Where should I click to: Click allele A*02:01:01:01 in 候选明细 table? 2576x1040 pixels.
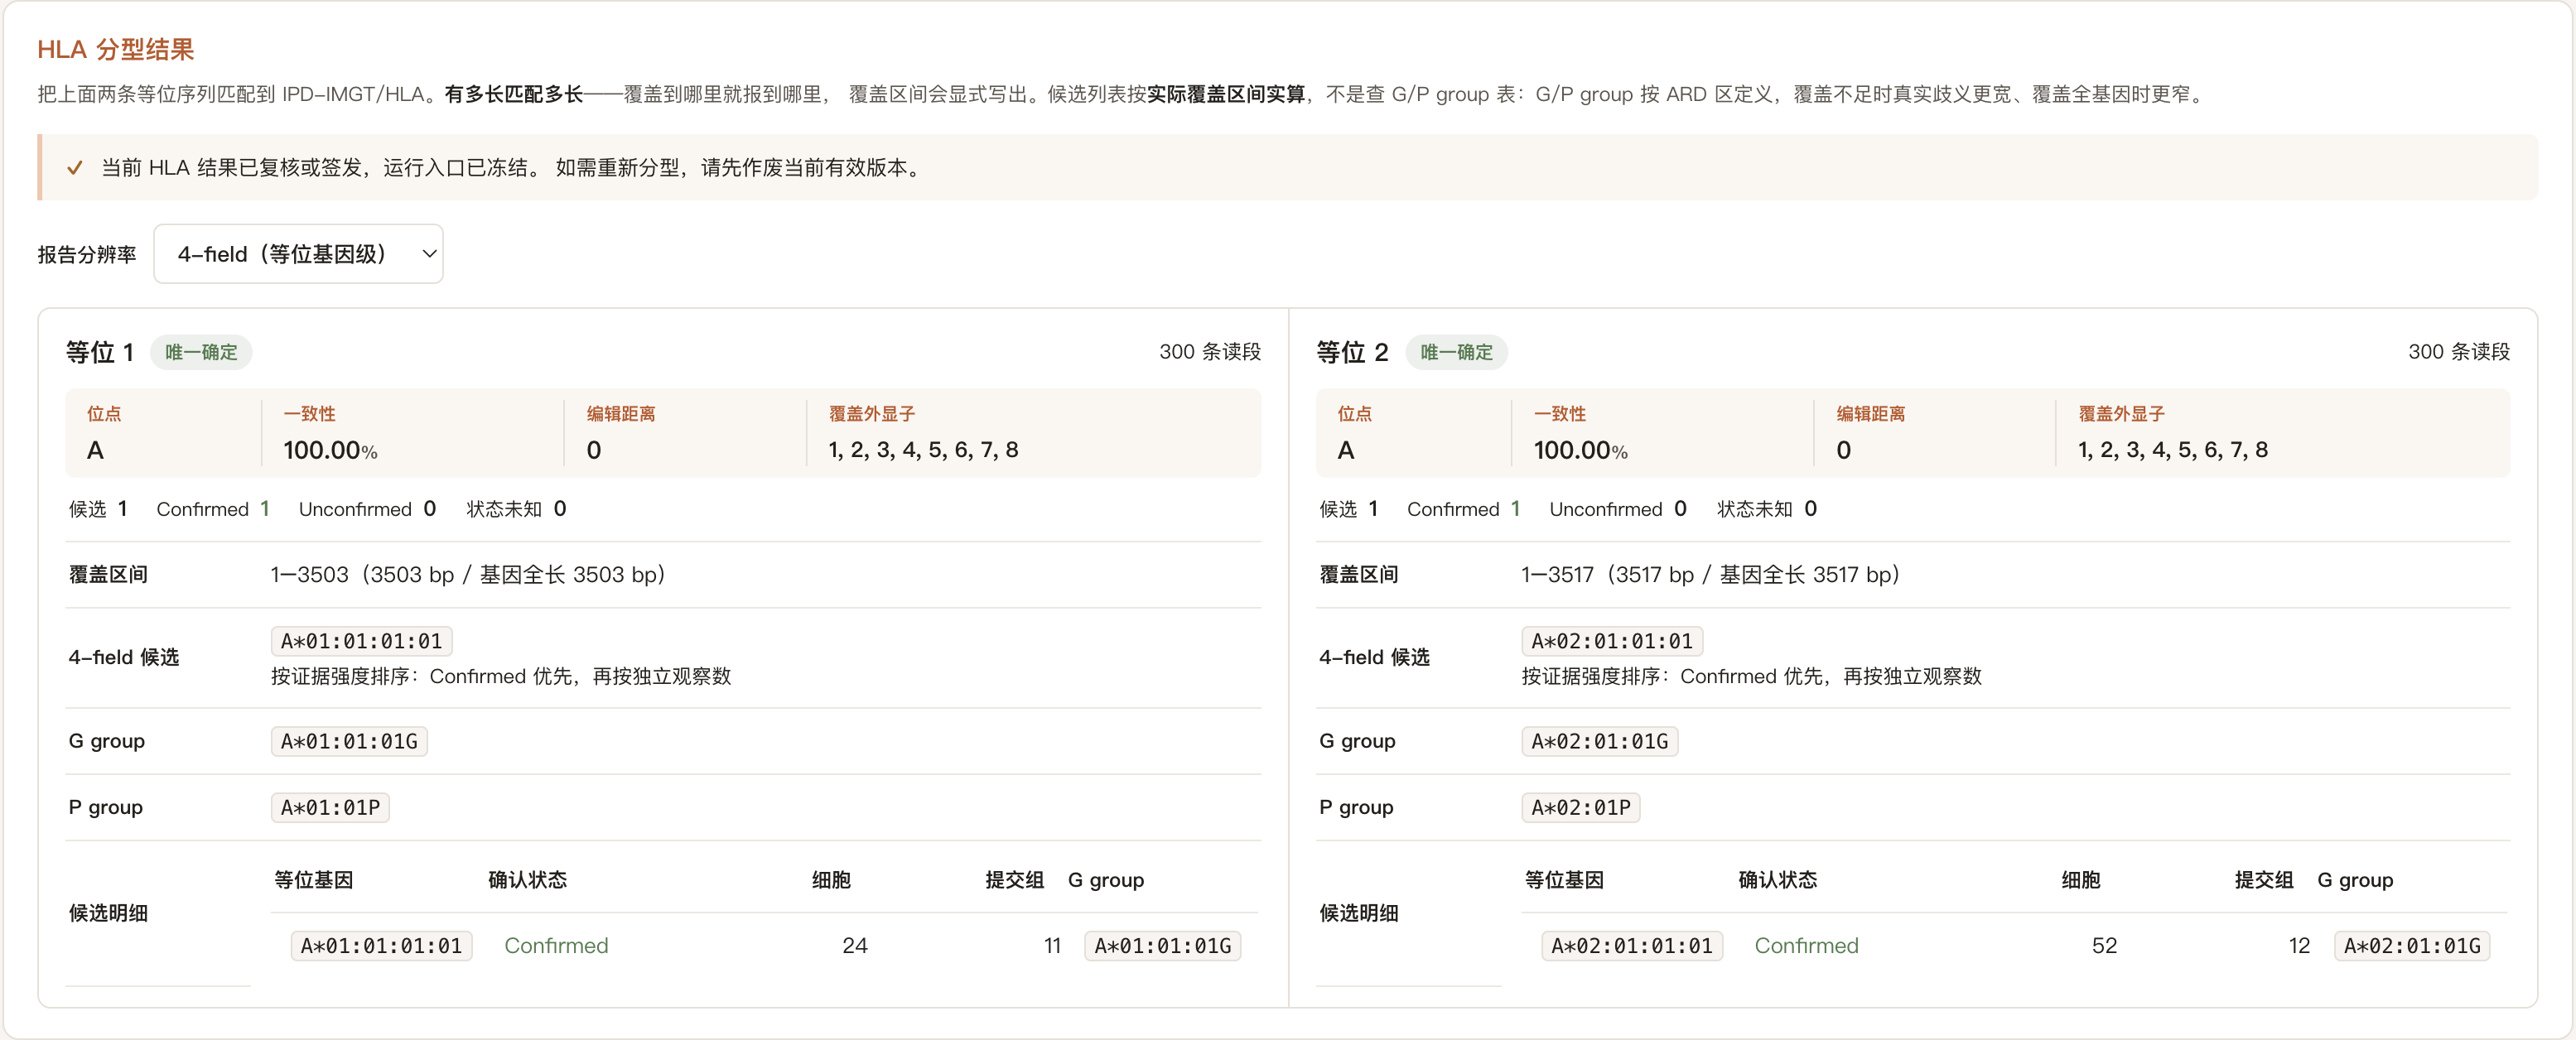[x=1632, y=946]
